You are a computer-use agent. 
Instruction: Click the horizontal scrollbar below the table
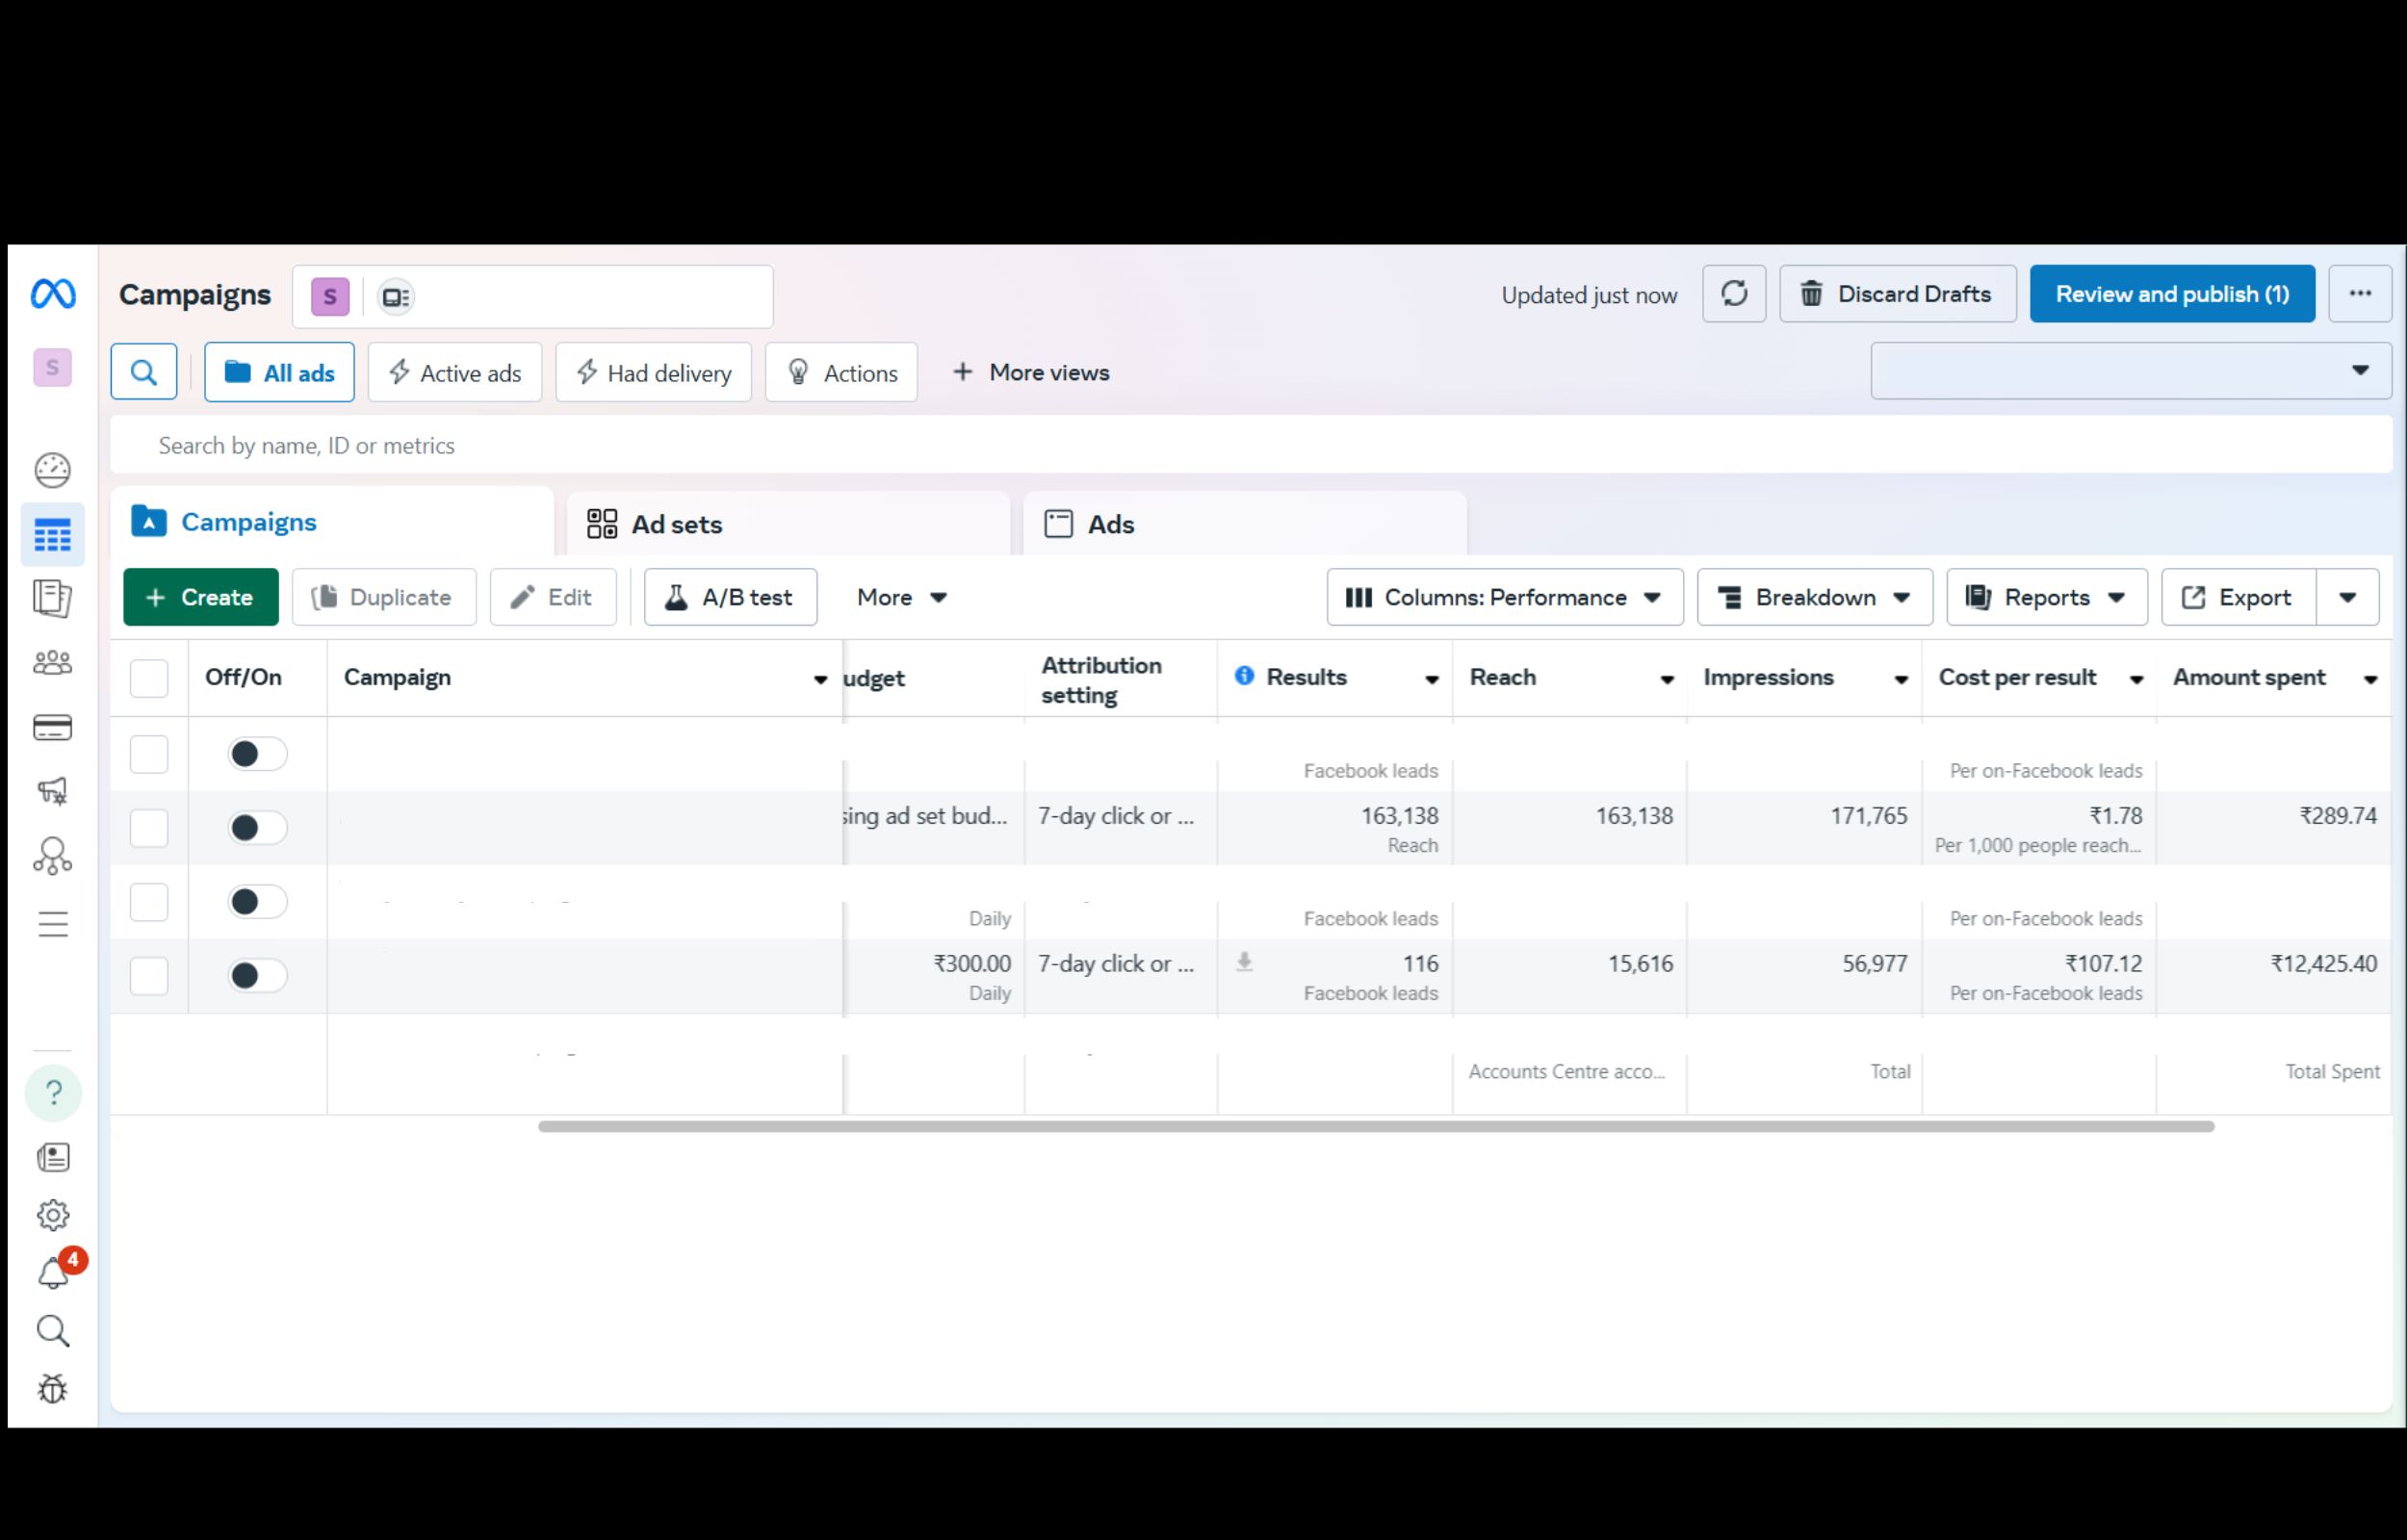1375,1126
